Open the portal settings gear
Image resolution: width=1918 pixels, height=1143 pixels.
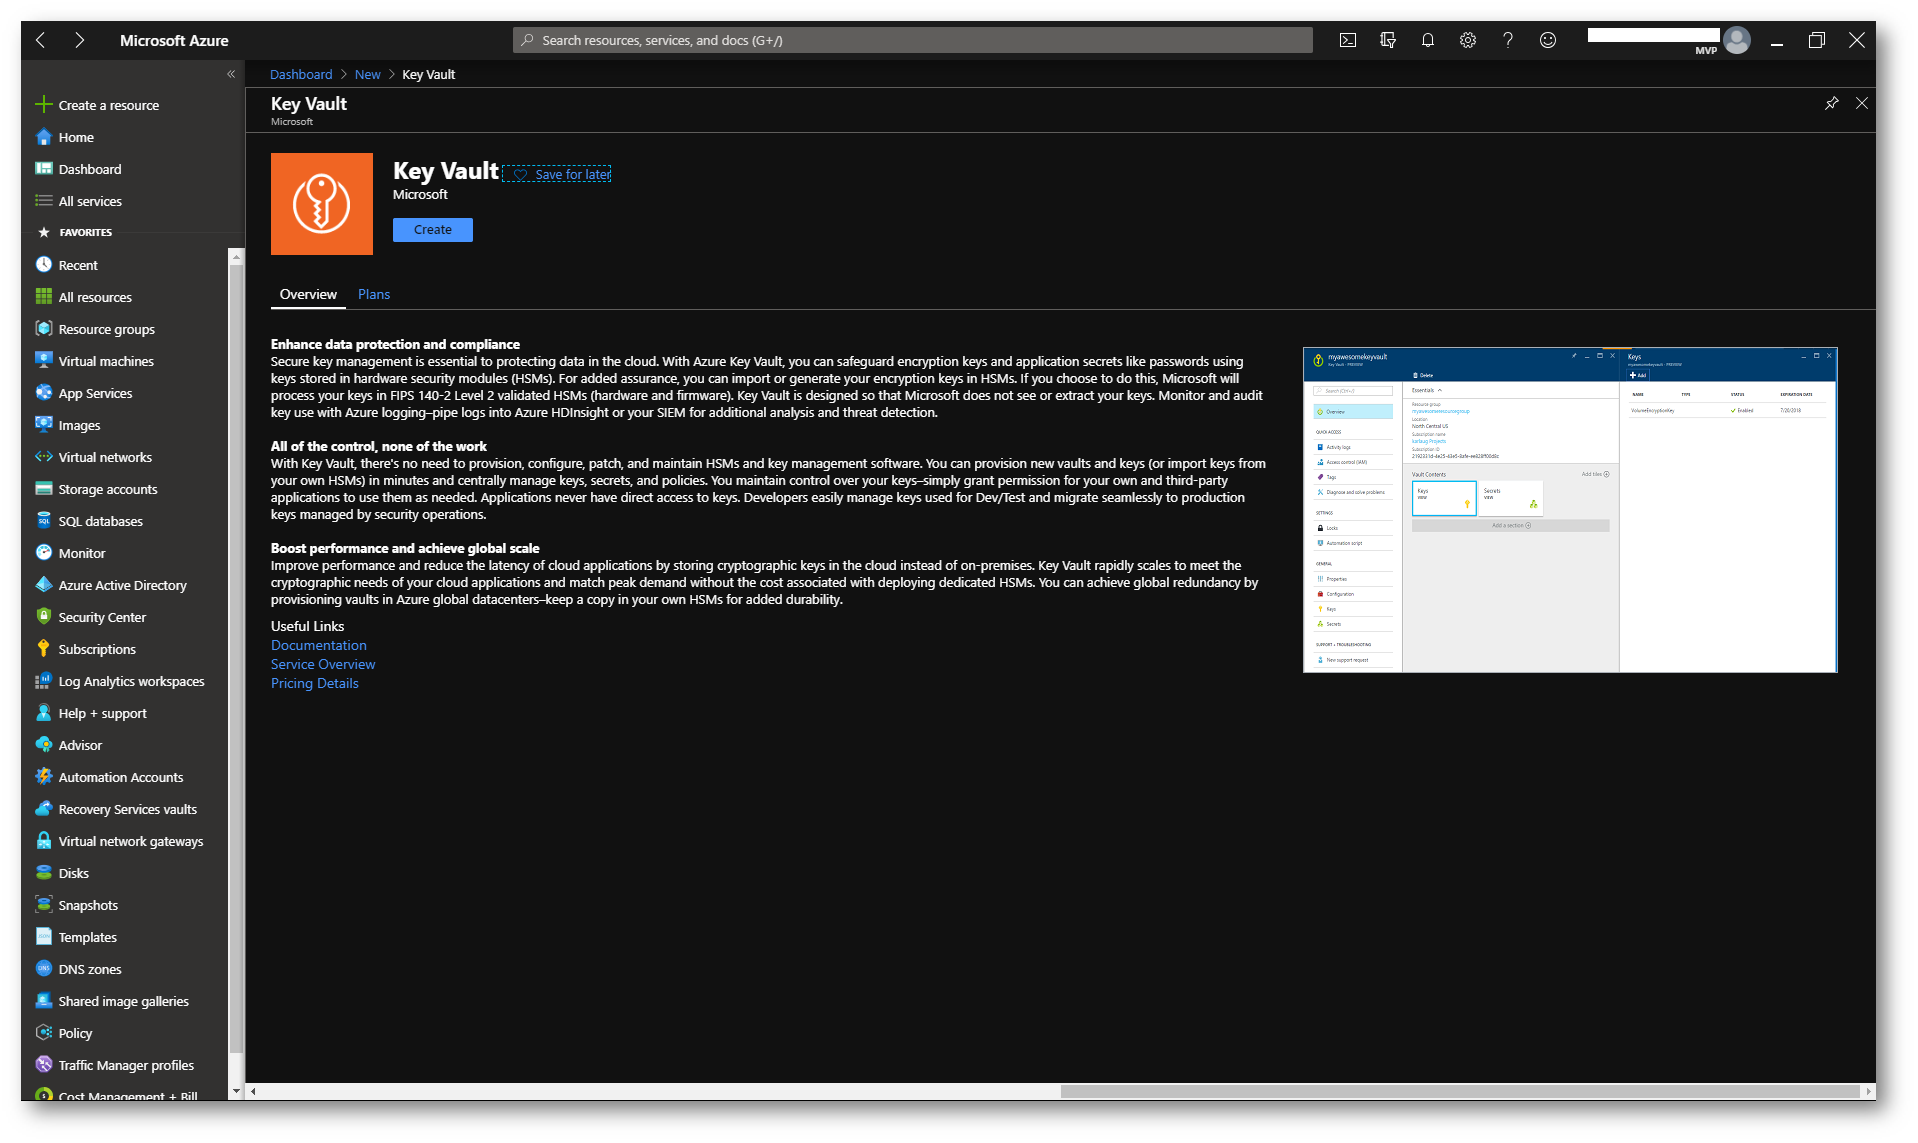click(1467, 40)
